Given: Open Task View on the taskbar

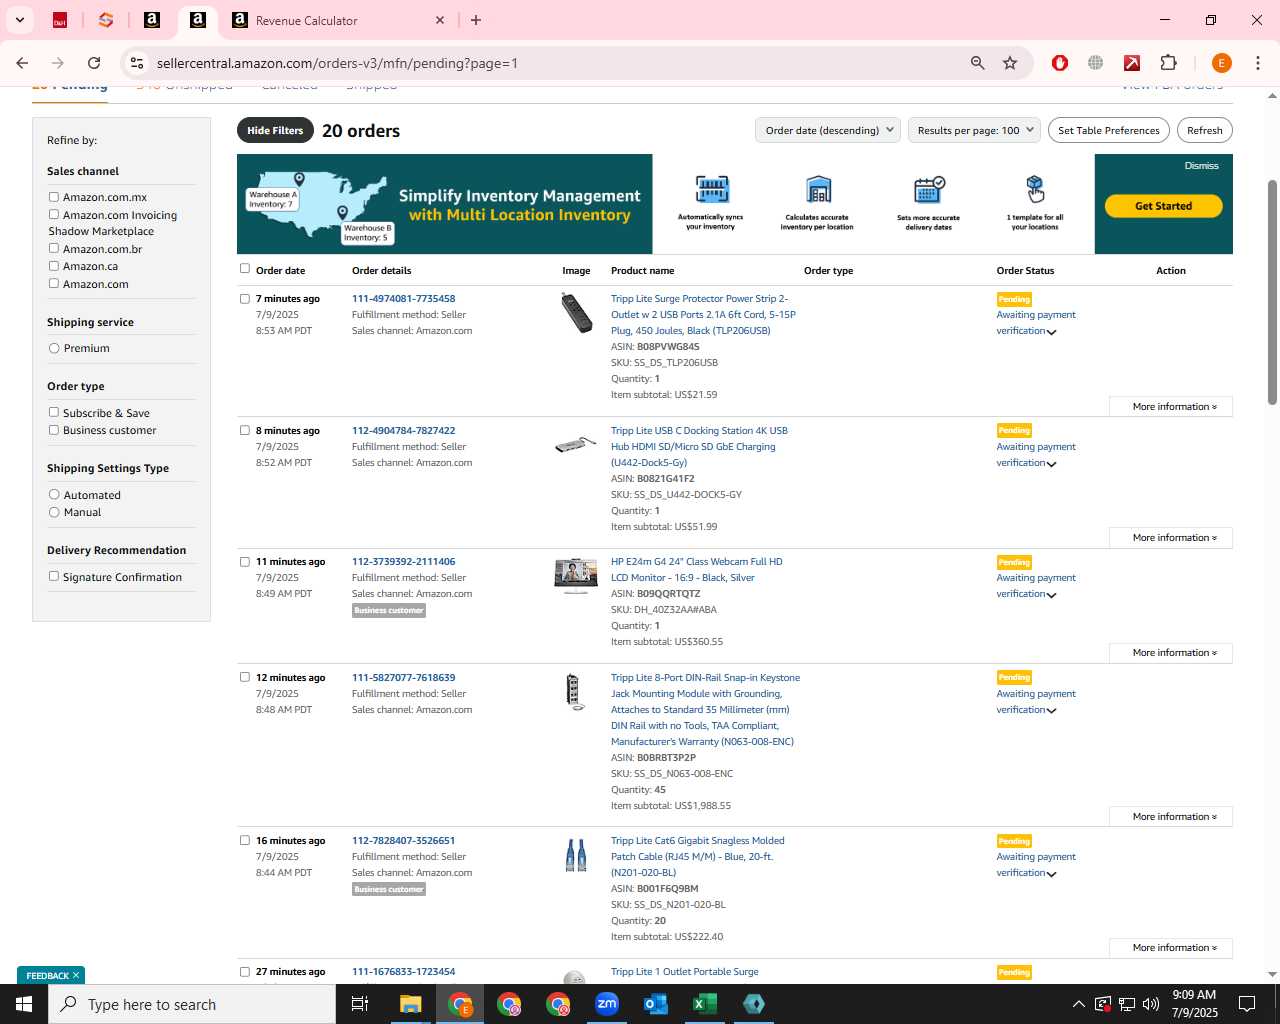Looking at the screenshot, I should 360,1004.
